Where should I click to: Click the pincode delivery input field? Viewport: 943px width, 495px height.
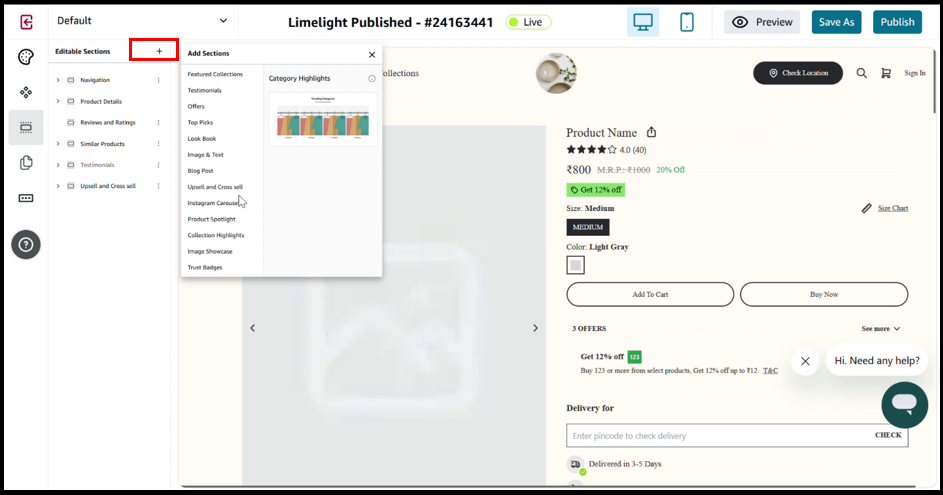pyautogui.click(x=716, y=436)
